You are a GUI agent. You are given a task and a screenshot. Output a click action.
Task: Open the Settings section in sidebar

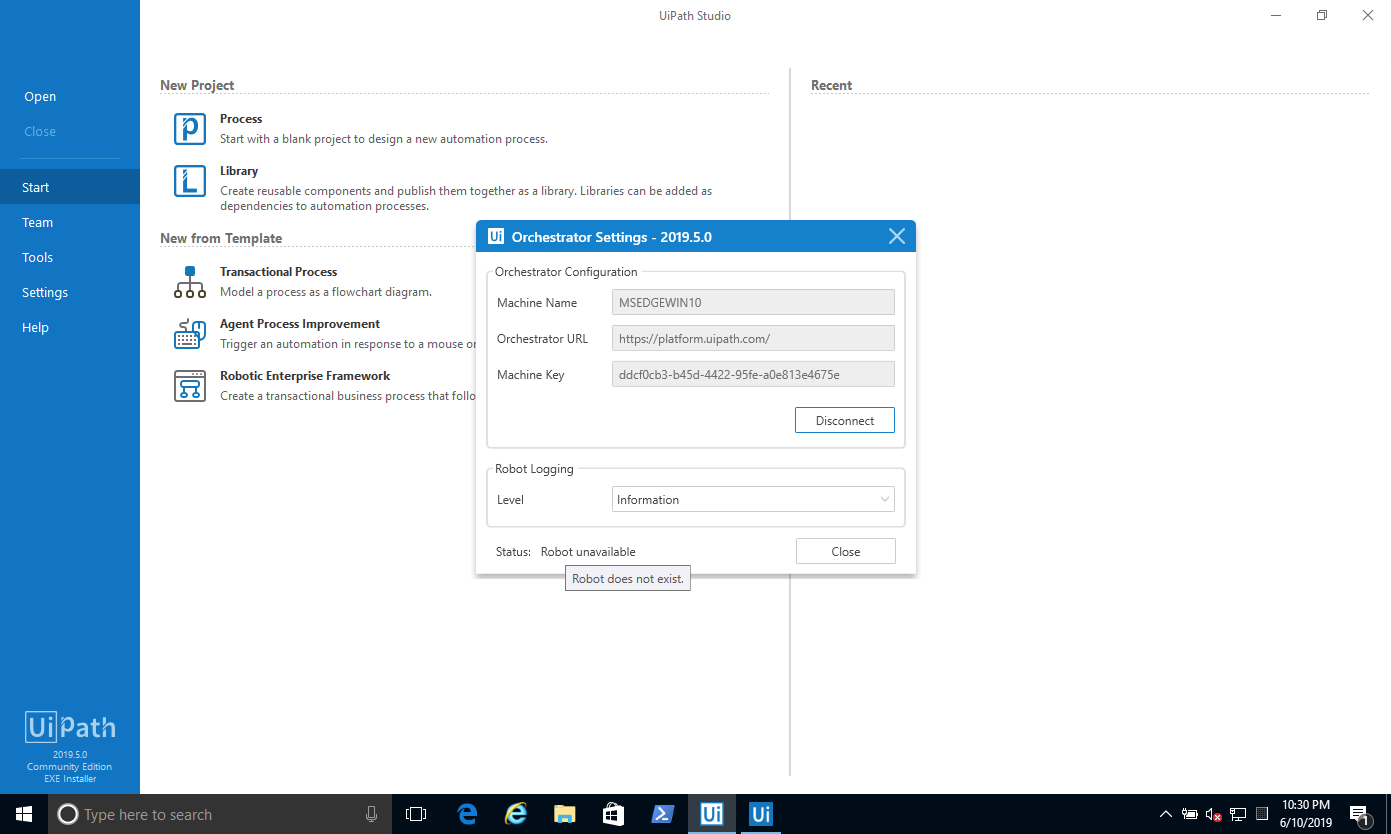point(44,292)
